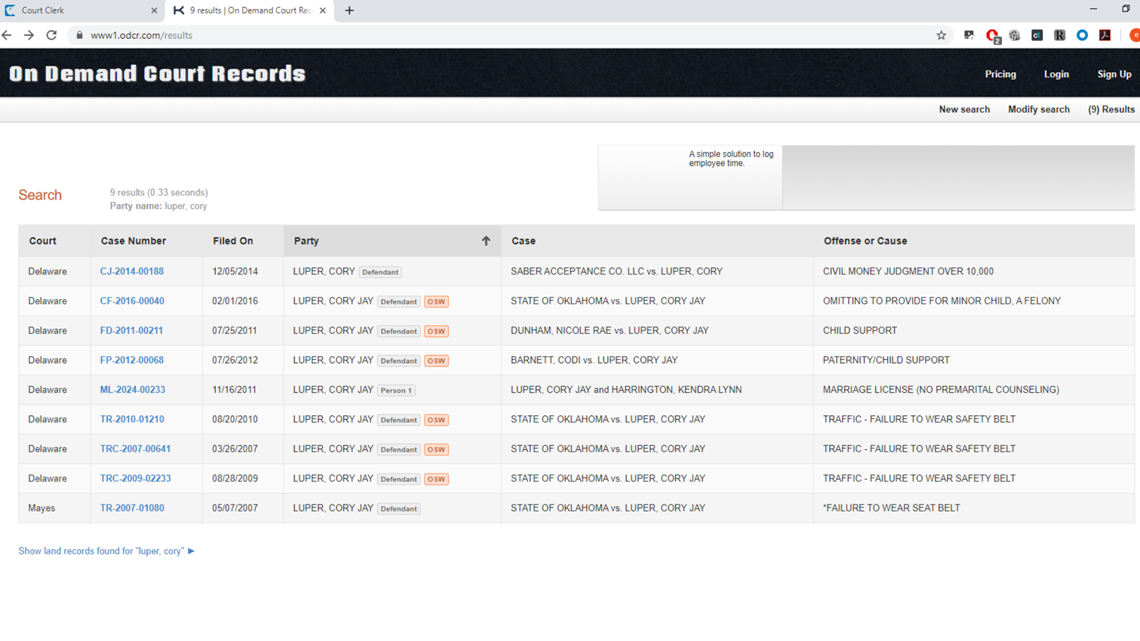Click Modify search
The image size is (1140, 641).
tap(1038, 109)
